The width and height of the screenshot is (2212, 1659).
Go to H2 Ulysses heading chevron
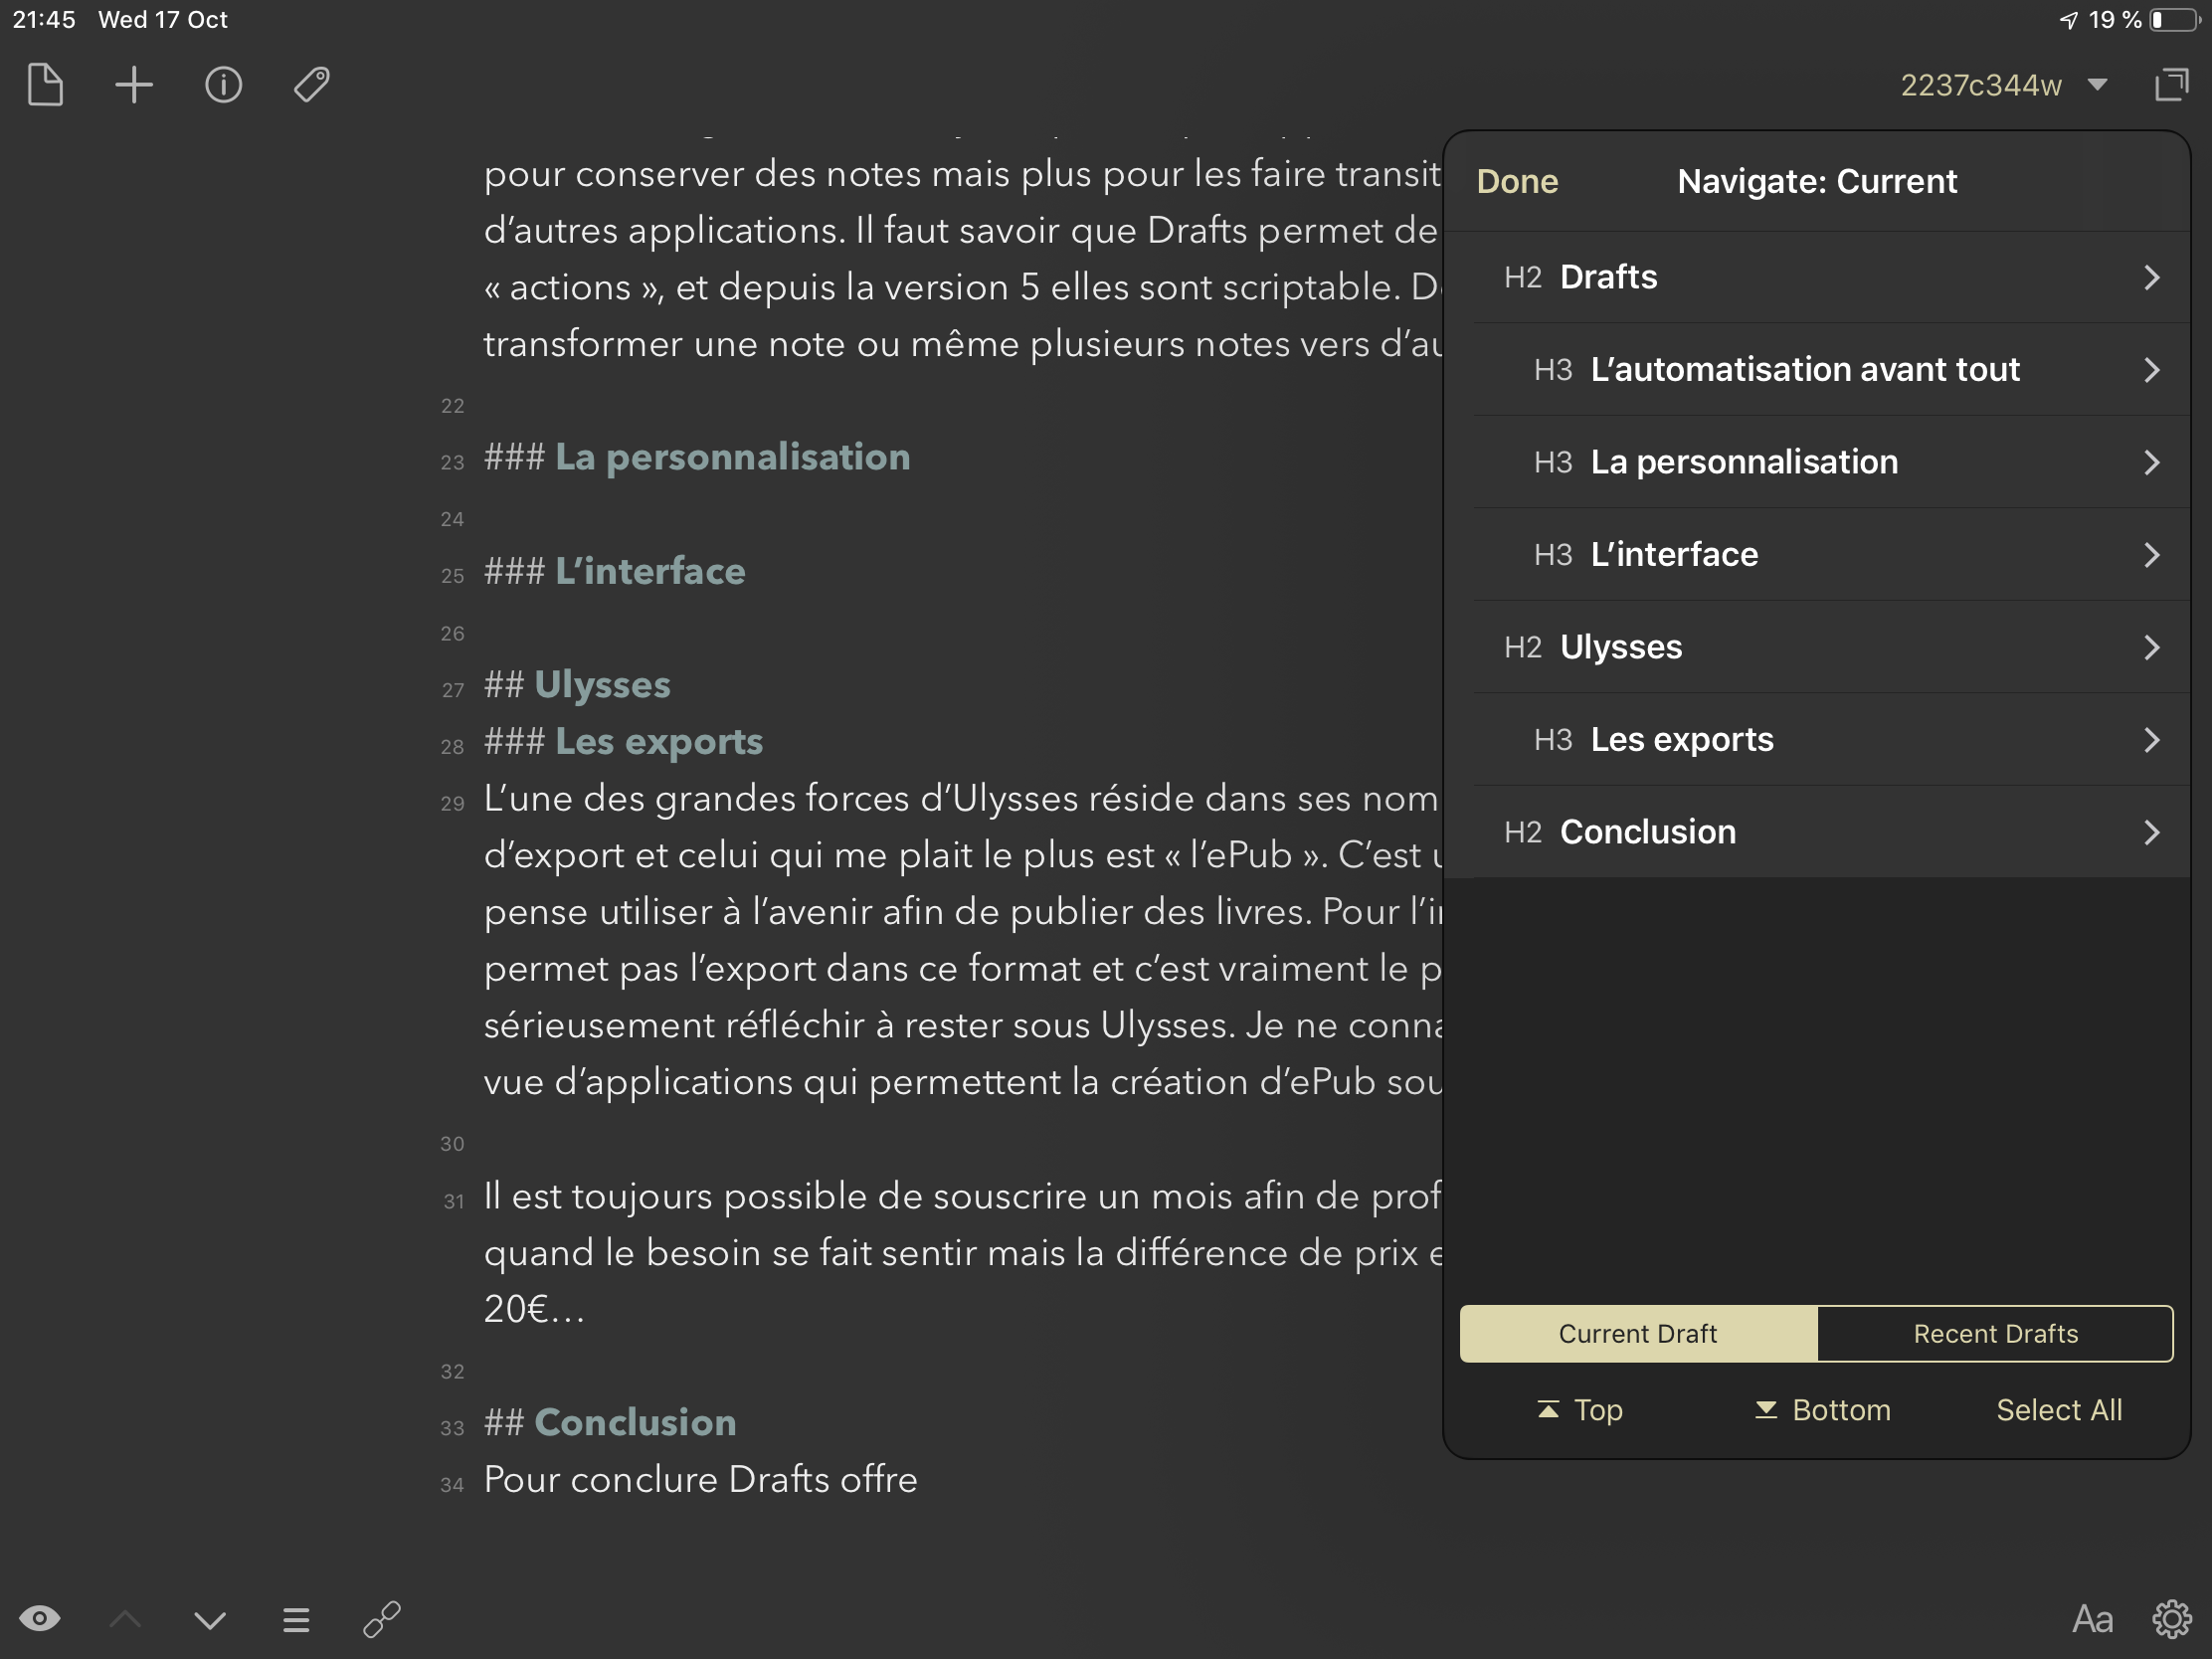click(x=2151, y=647)
